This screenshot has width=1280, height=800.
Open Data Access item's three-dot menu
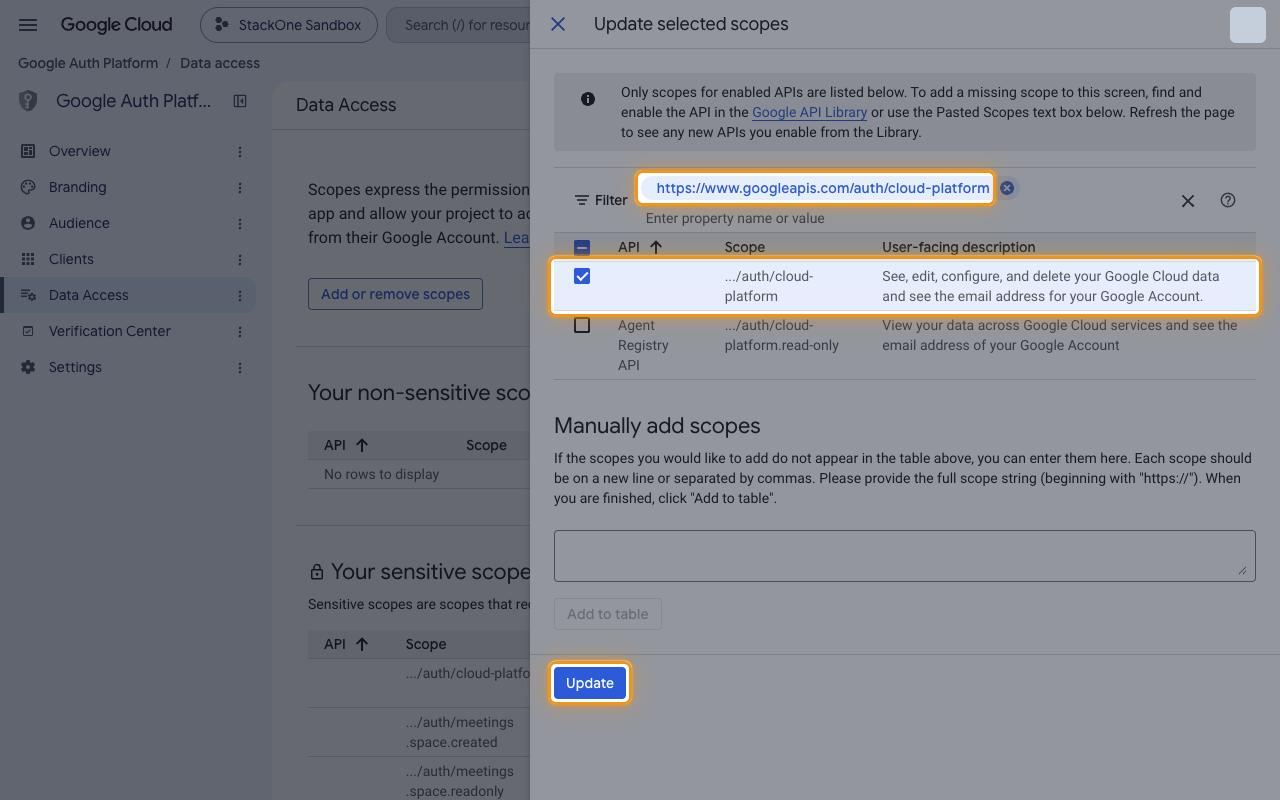click(x=240, y=295)
